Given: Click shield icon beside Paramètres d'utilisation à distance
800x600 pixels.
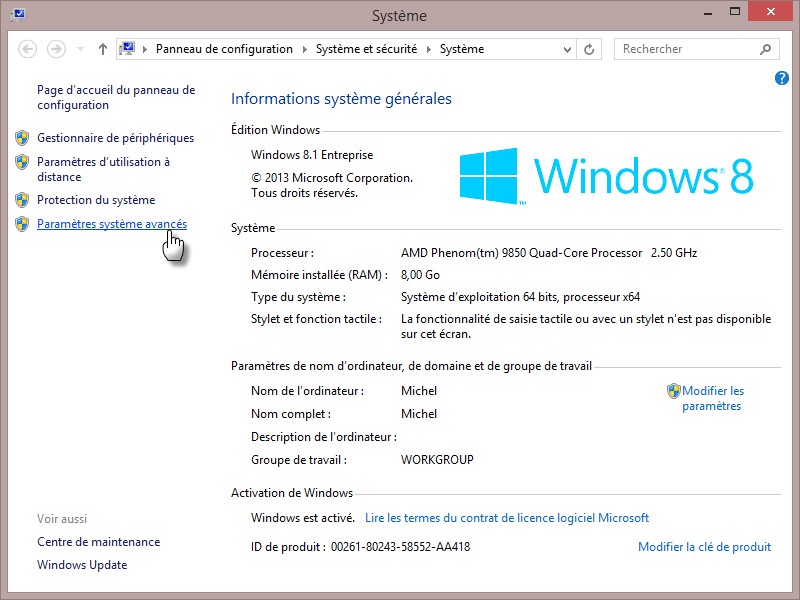Looking at the screenshot, I should 22,162.
